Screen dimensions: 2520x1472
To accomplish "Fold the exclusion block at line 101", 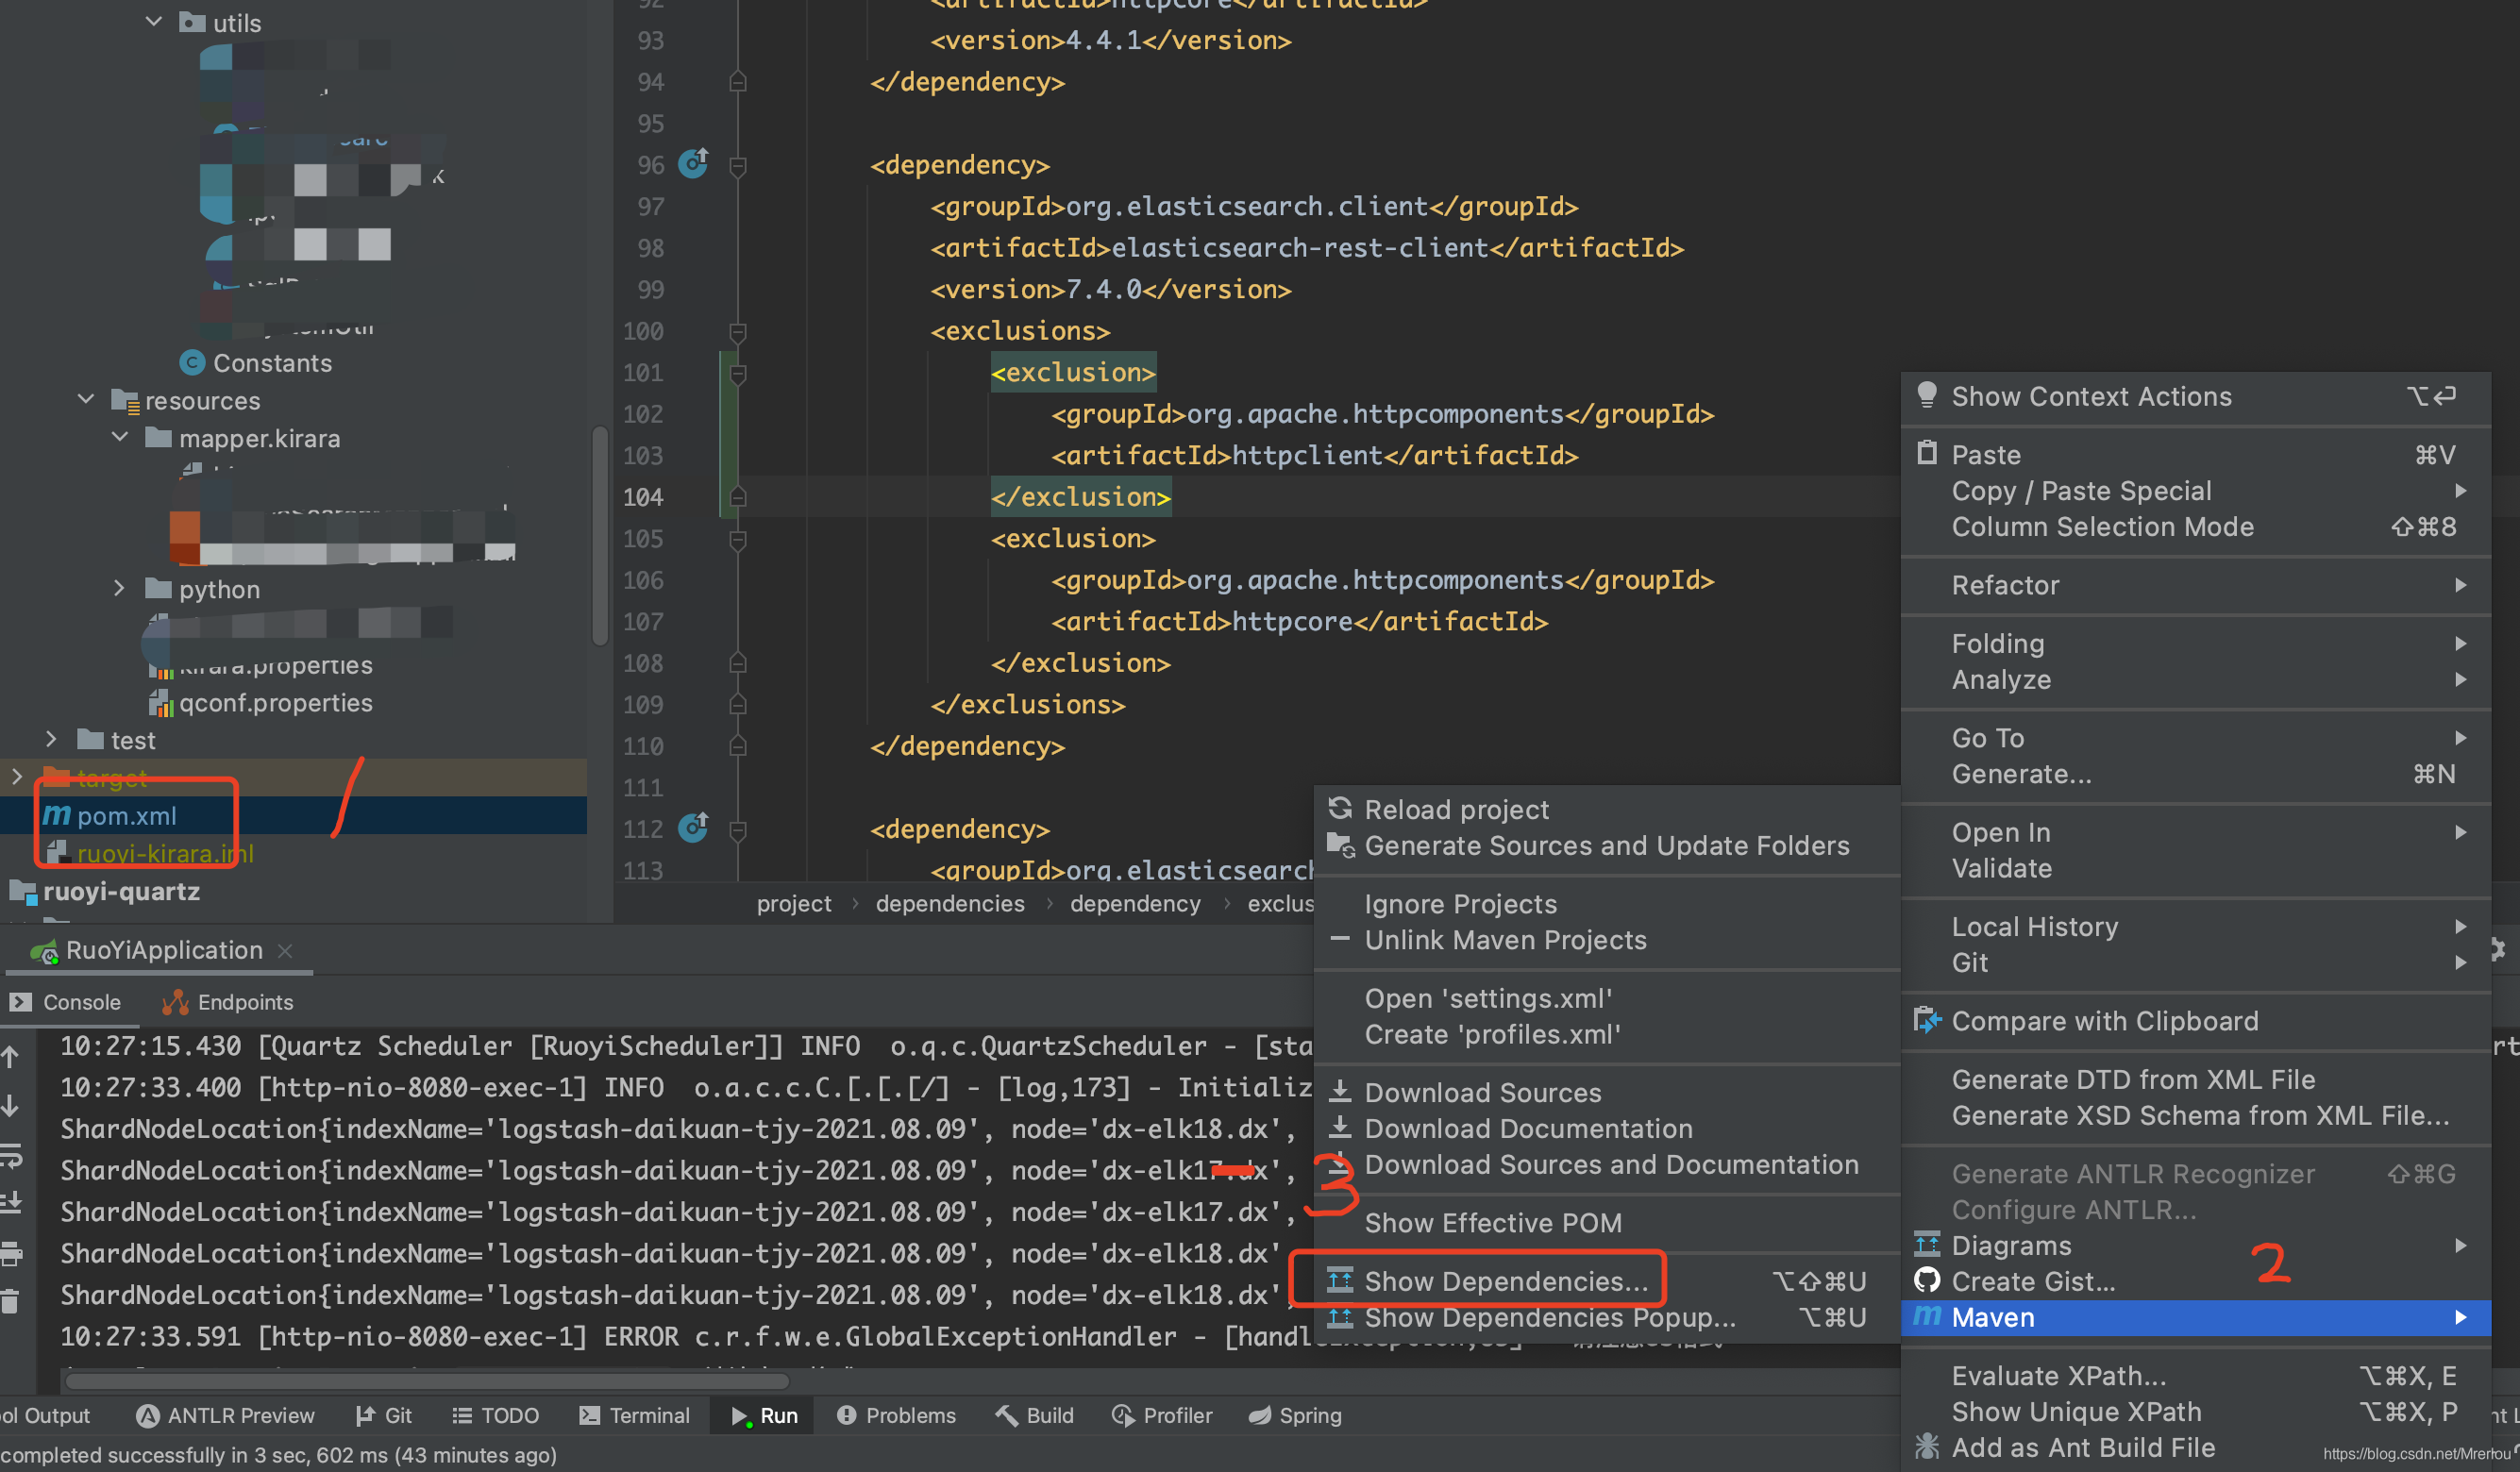I will tap(737, 372).
